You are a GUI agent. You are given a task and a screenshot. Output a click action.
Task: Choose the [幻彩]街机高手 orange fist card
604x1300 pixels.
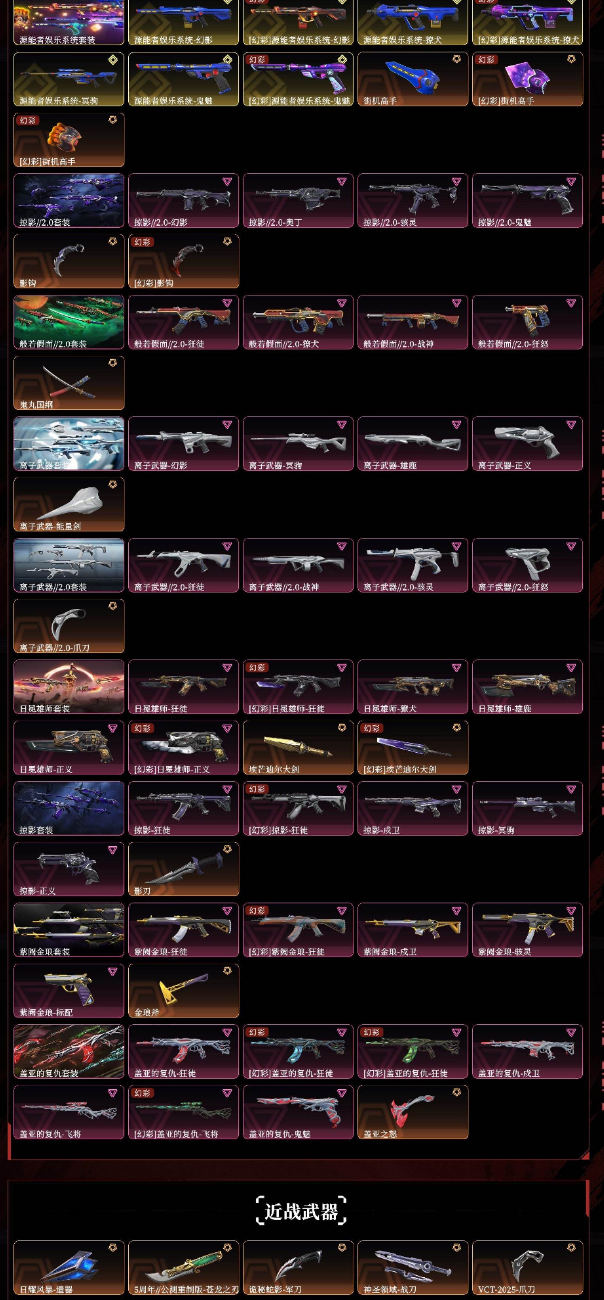69,139
